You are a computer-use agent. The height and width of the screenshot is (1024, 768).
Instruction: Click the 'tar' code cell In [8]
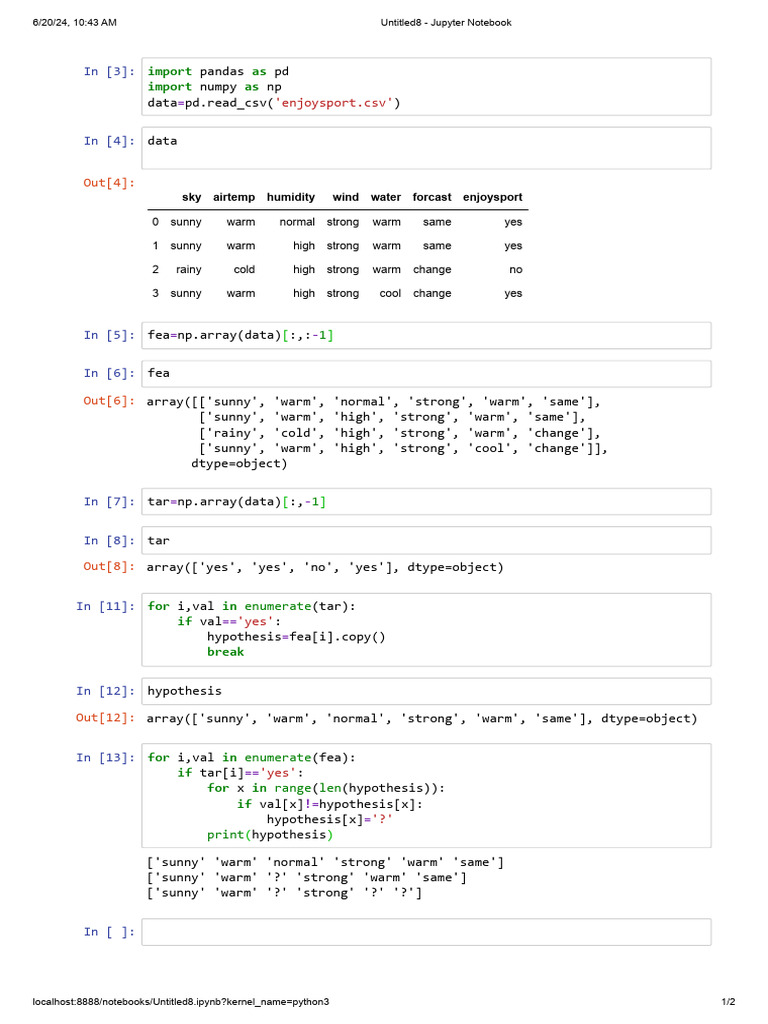(x=426, y=541)
